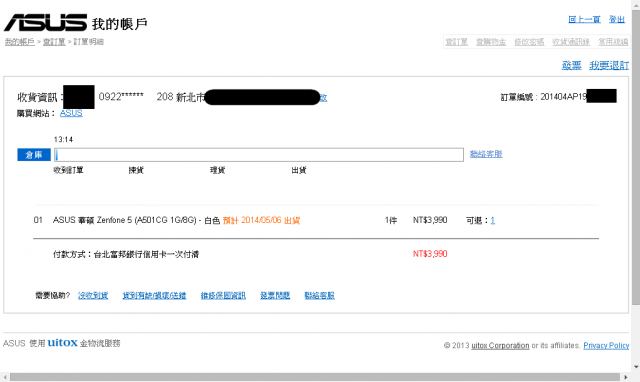Click the product name ASUS Zenfone 5 text
640x382 pixels.
point(136,220)
